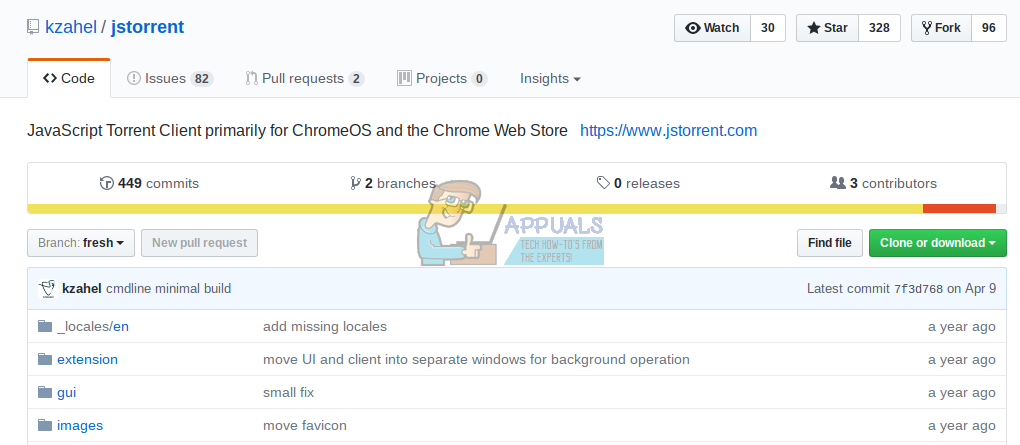Switch to the Issues tab
This screenshot has height=445, width=1020.
169,78
